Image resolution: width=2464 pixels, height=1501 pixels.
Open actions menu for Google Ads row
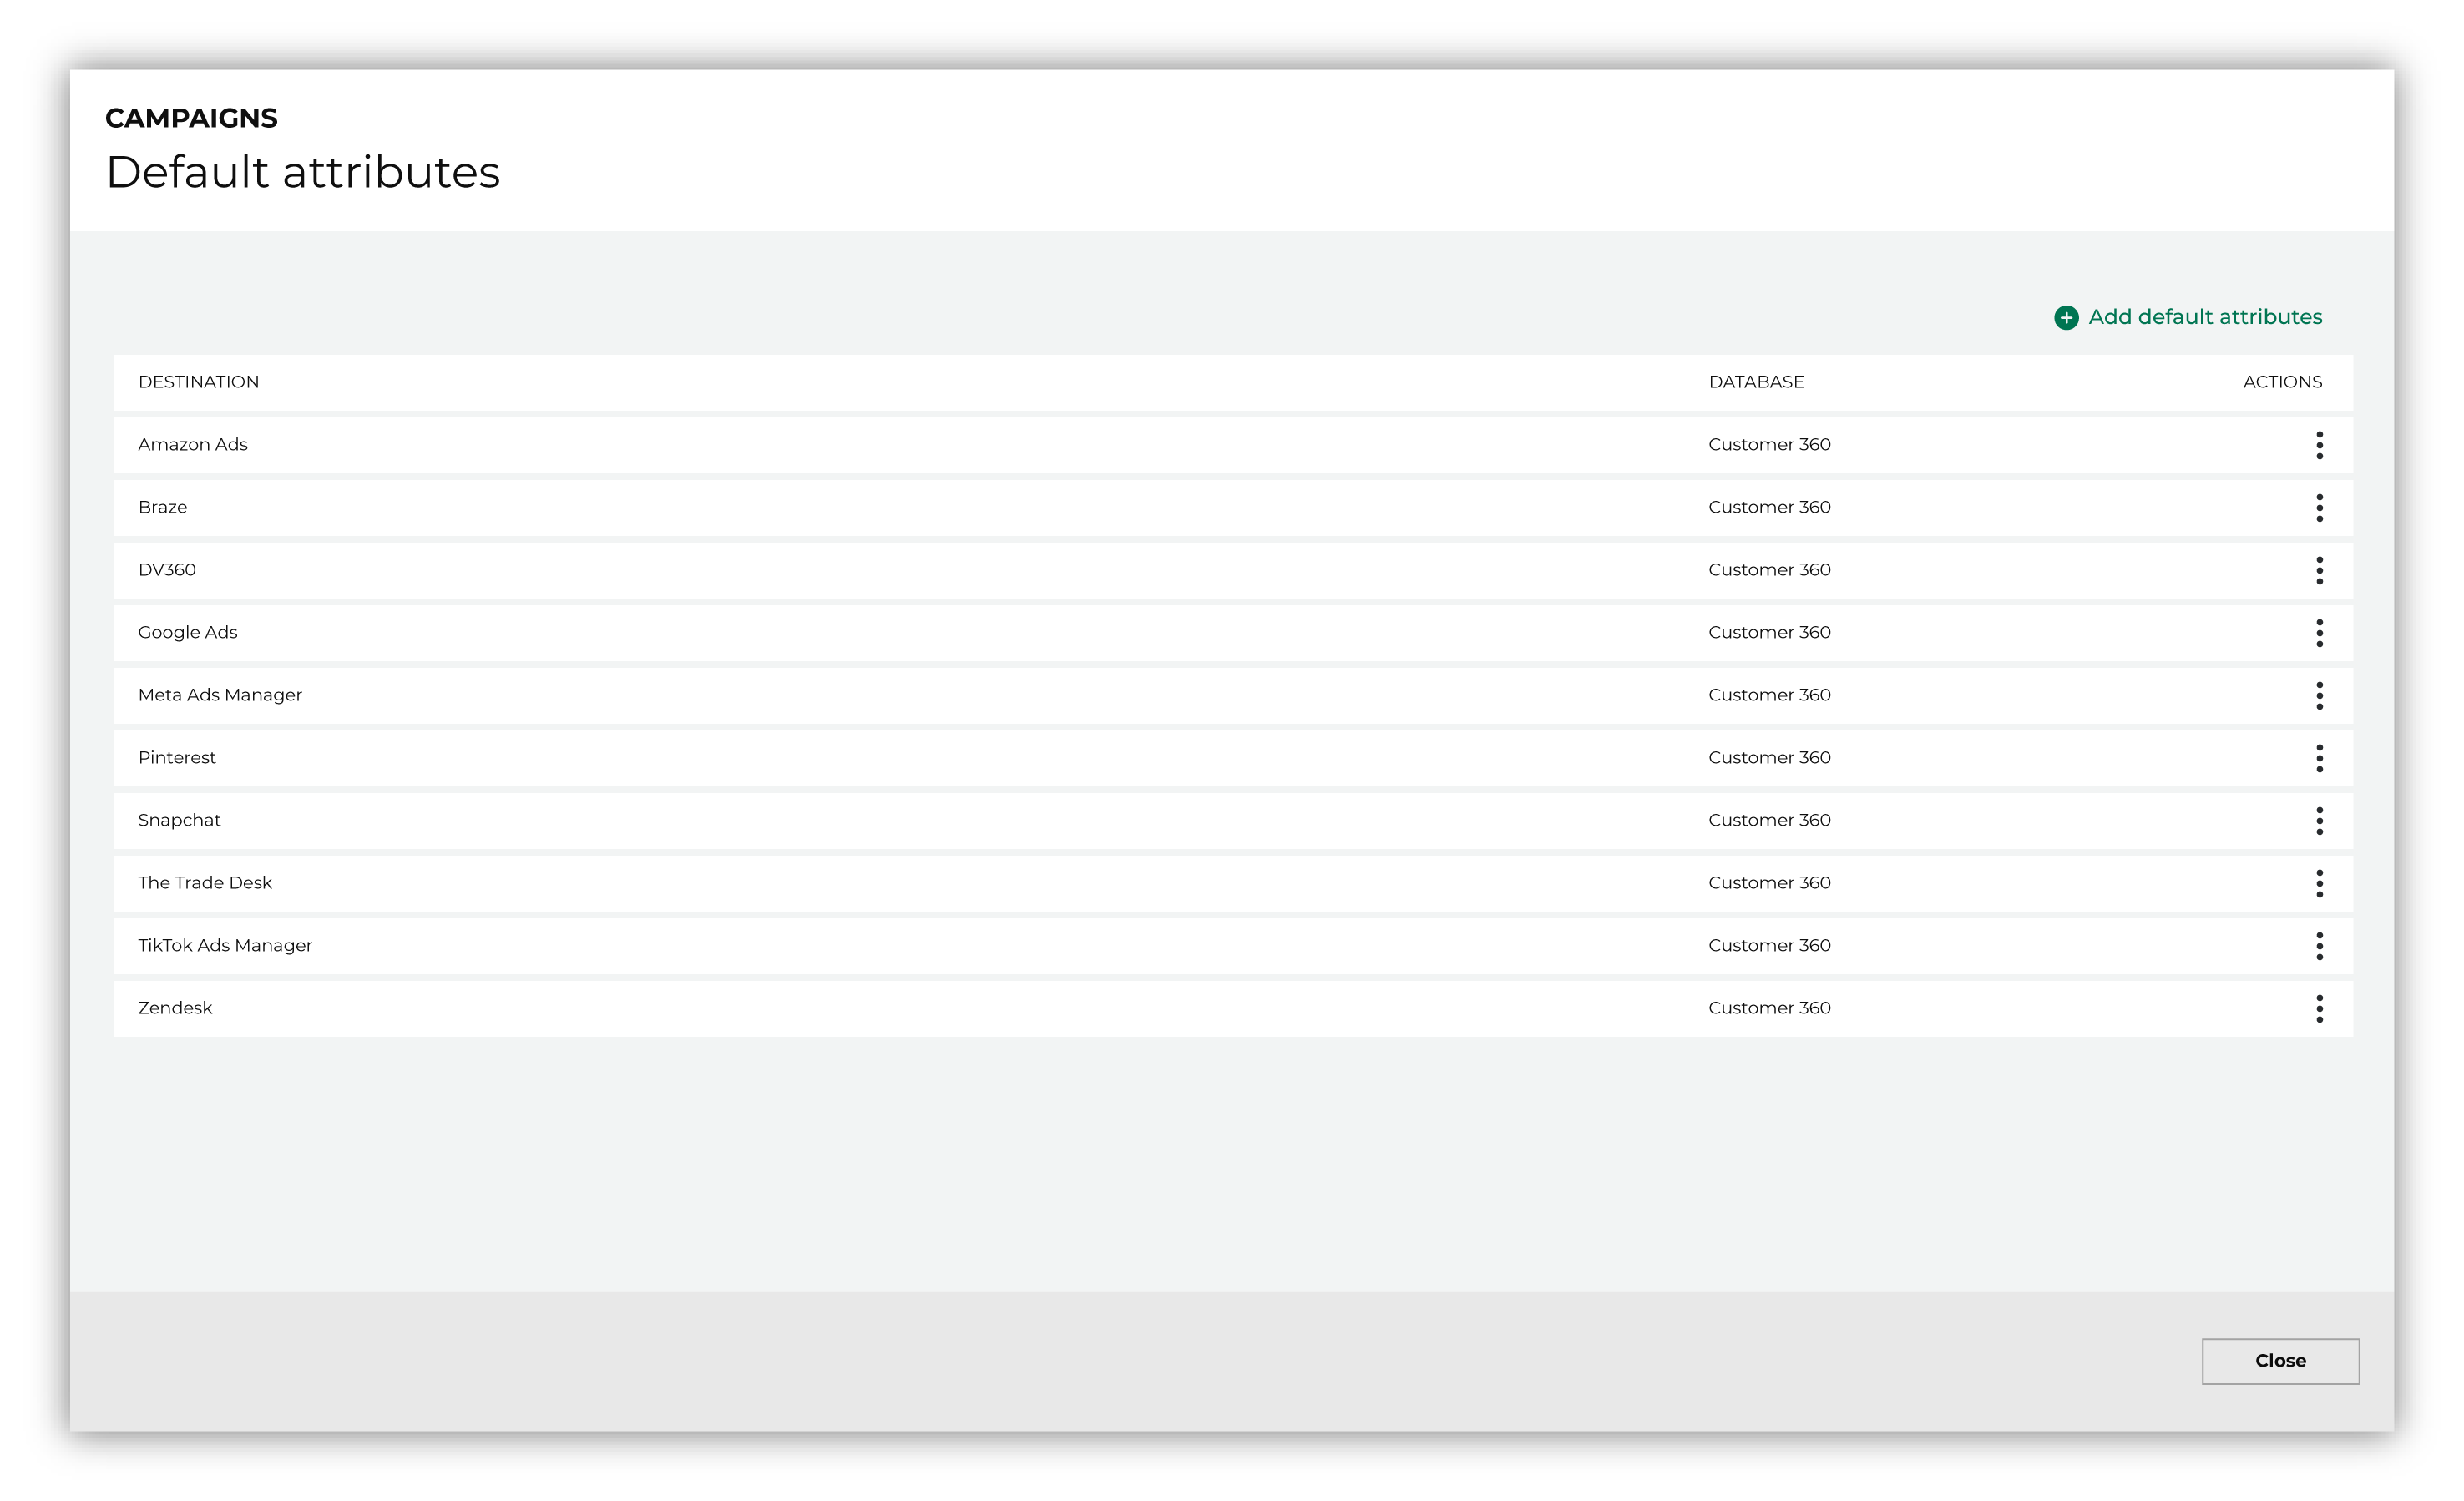point(2319,633)
